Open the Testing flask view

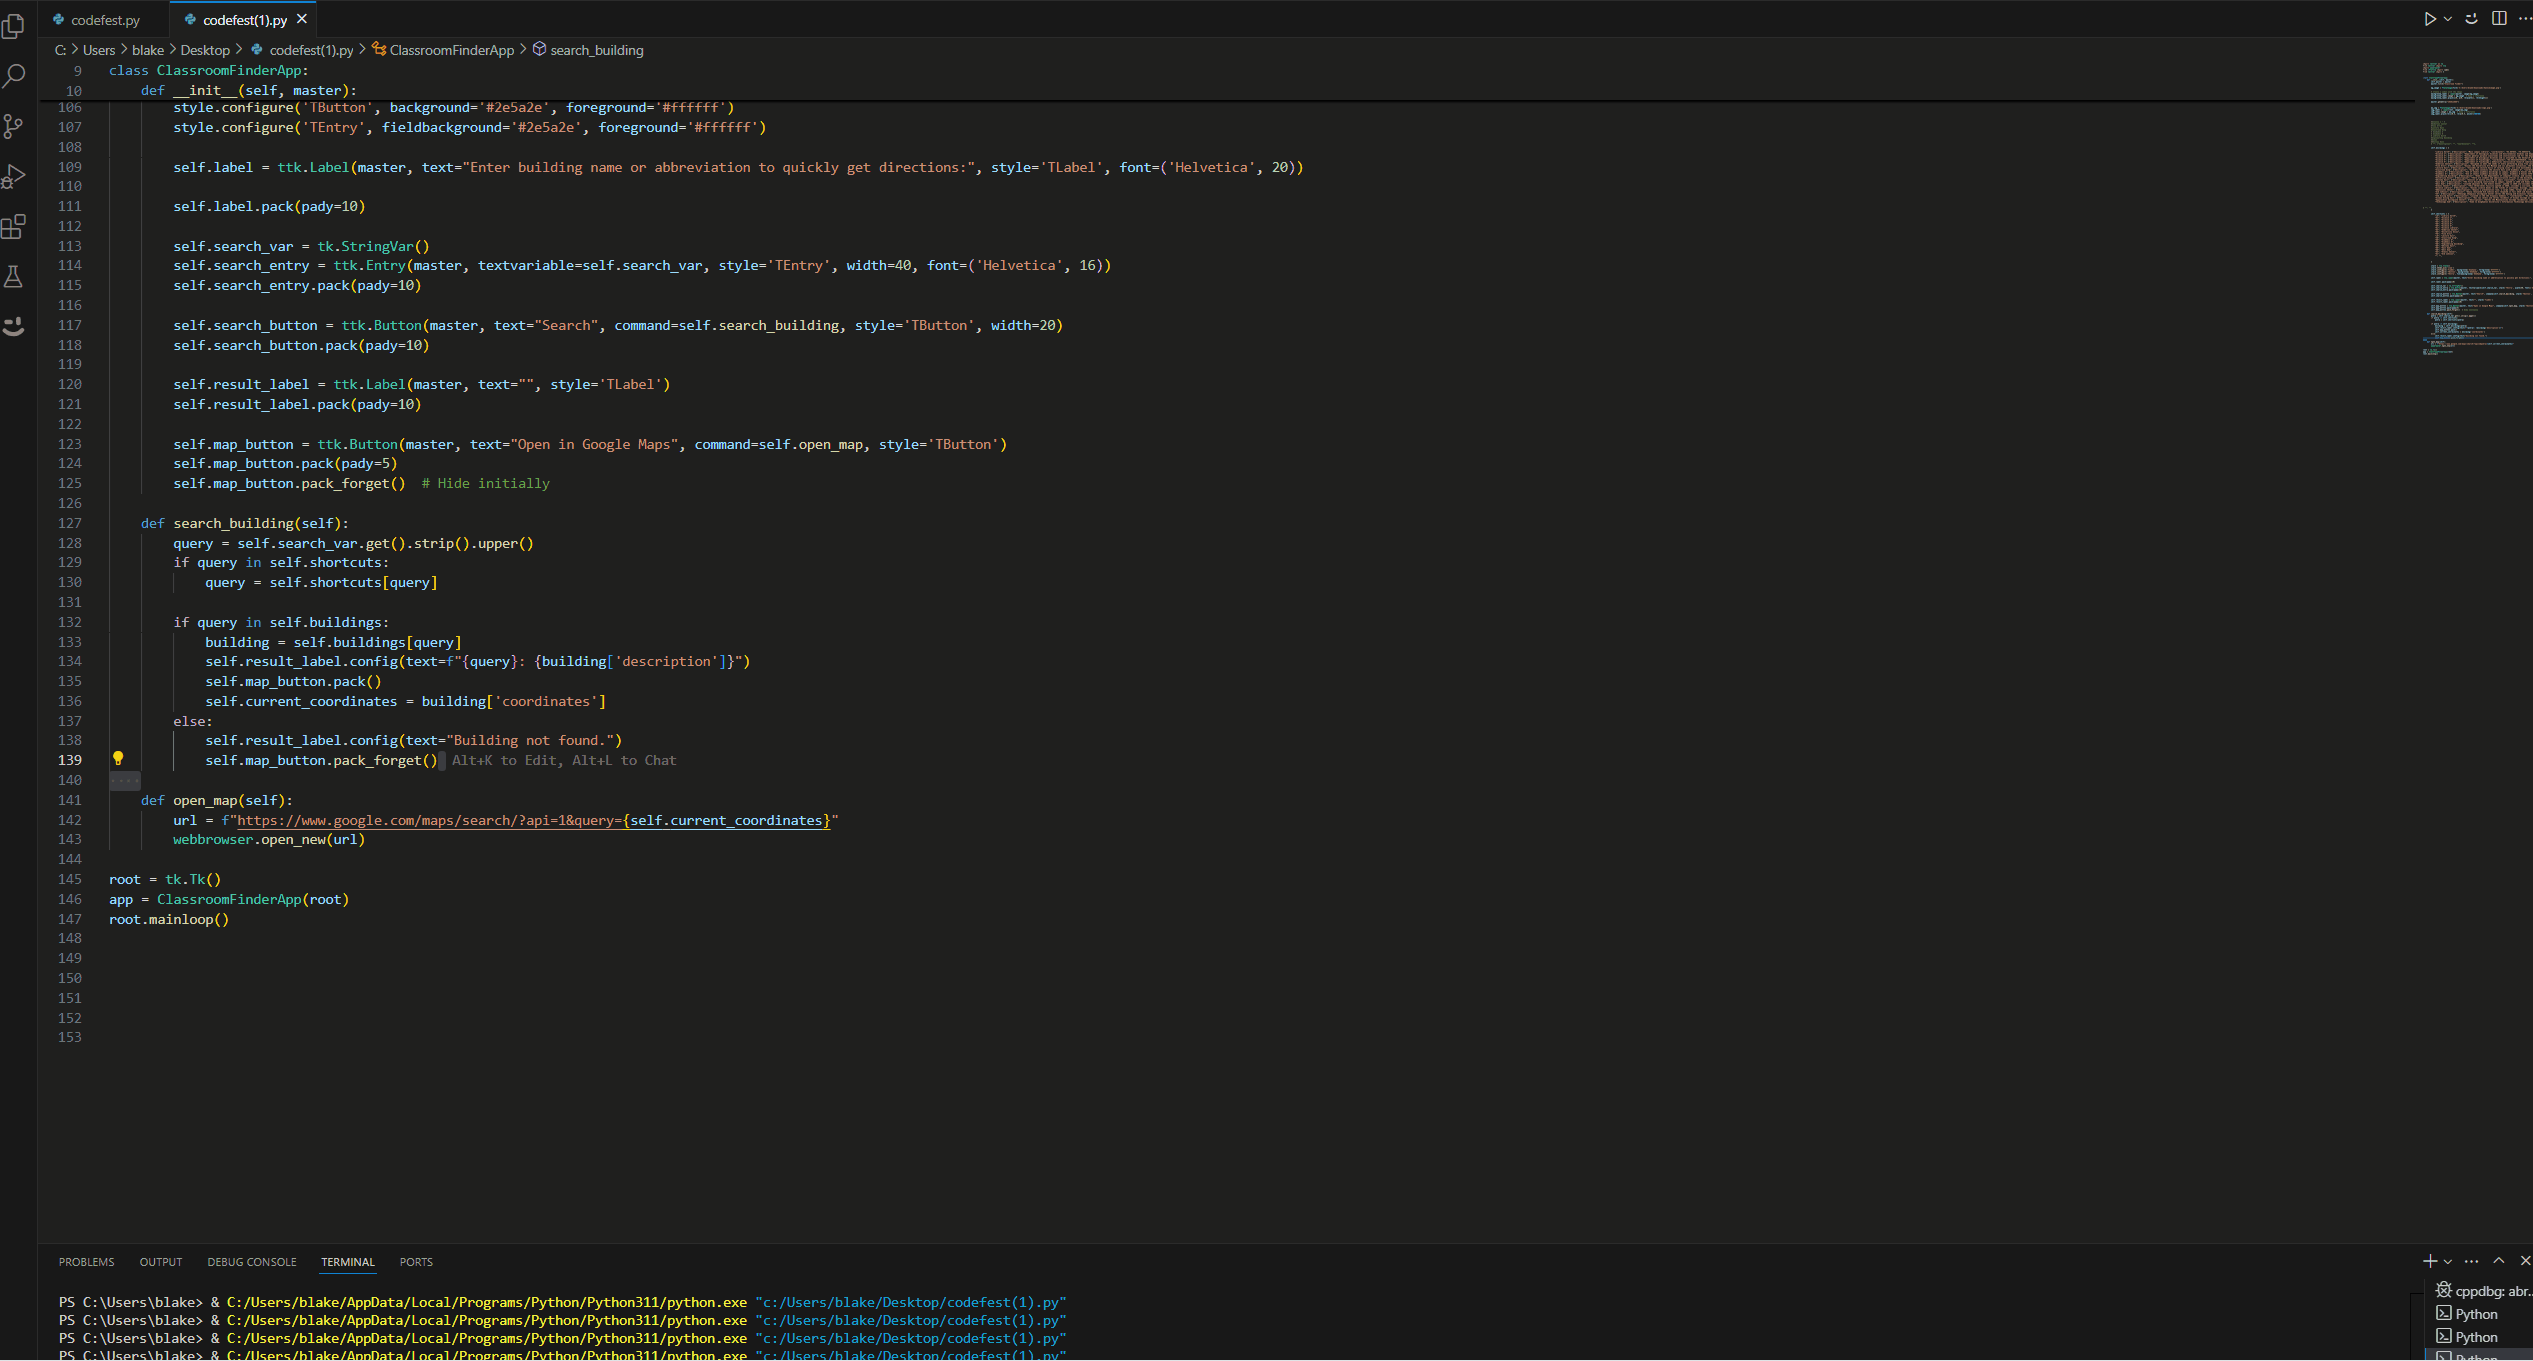tap(14, 277)
